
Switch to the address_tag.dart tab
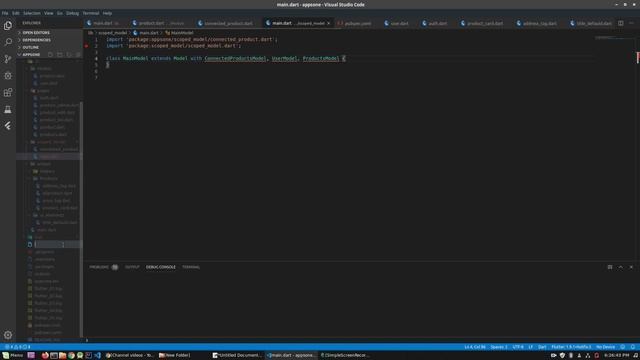[539, 23]
